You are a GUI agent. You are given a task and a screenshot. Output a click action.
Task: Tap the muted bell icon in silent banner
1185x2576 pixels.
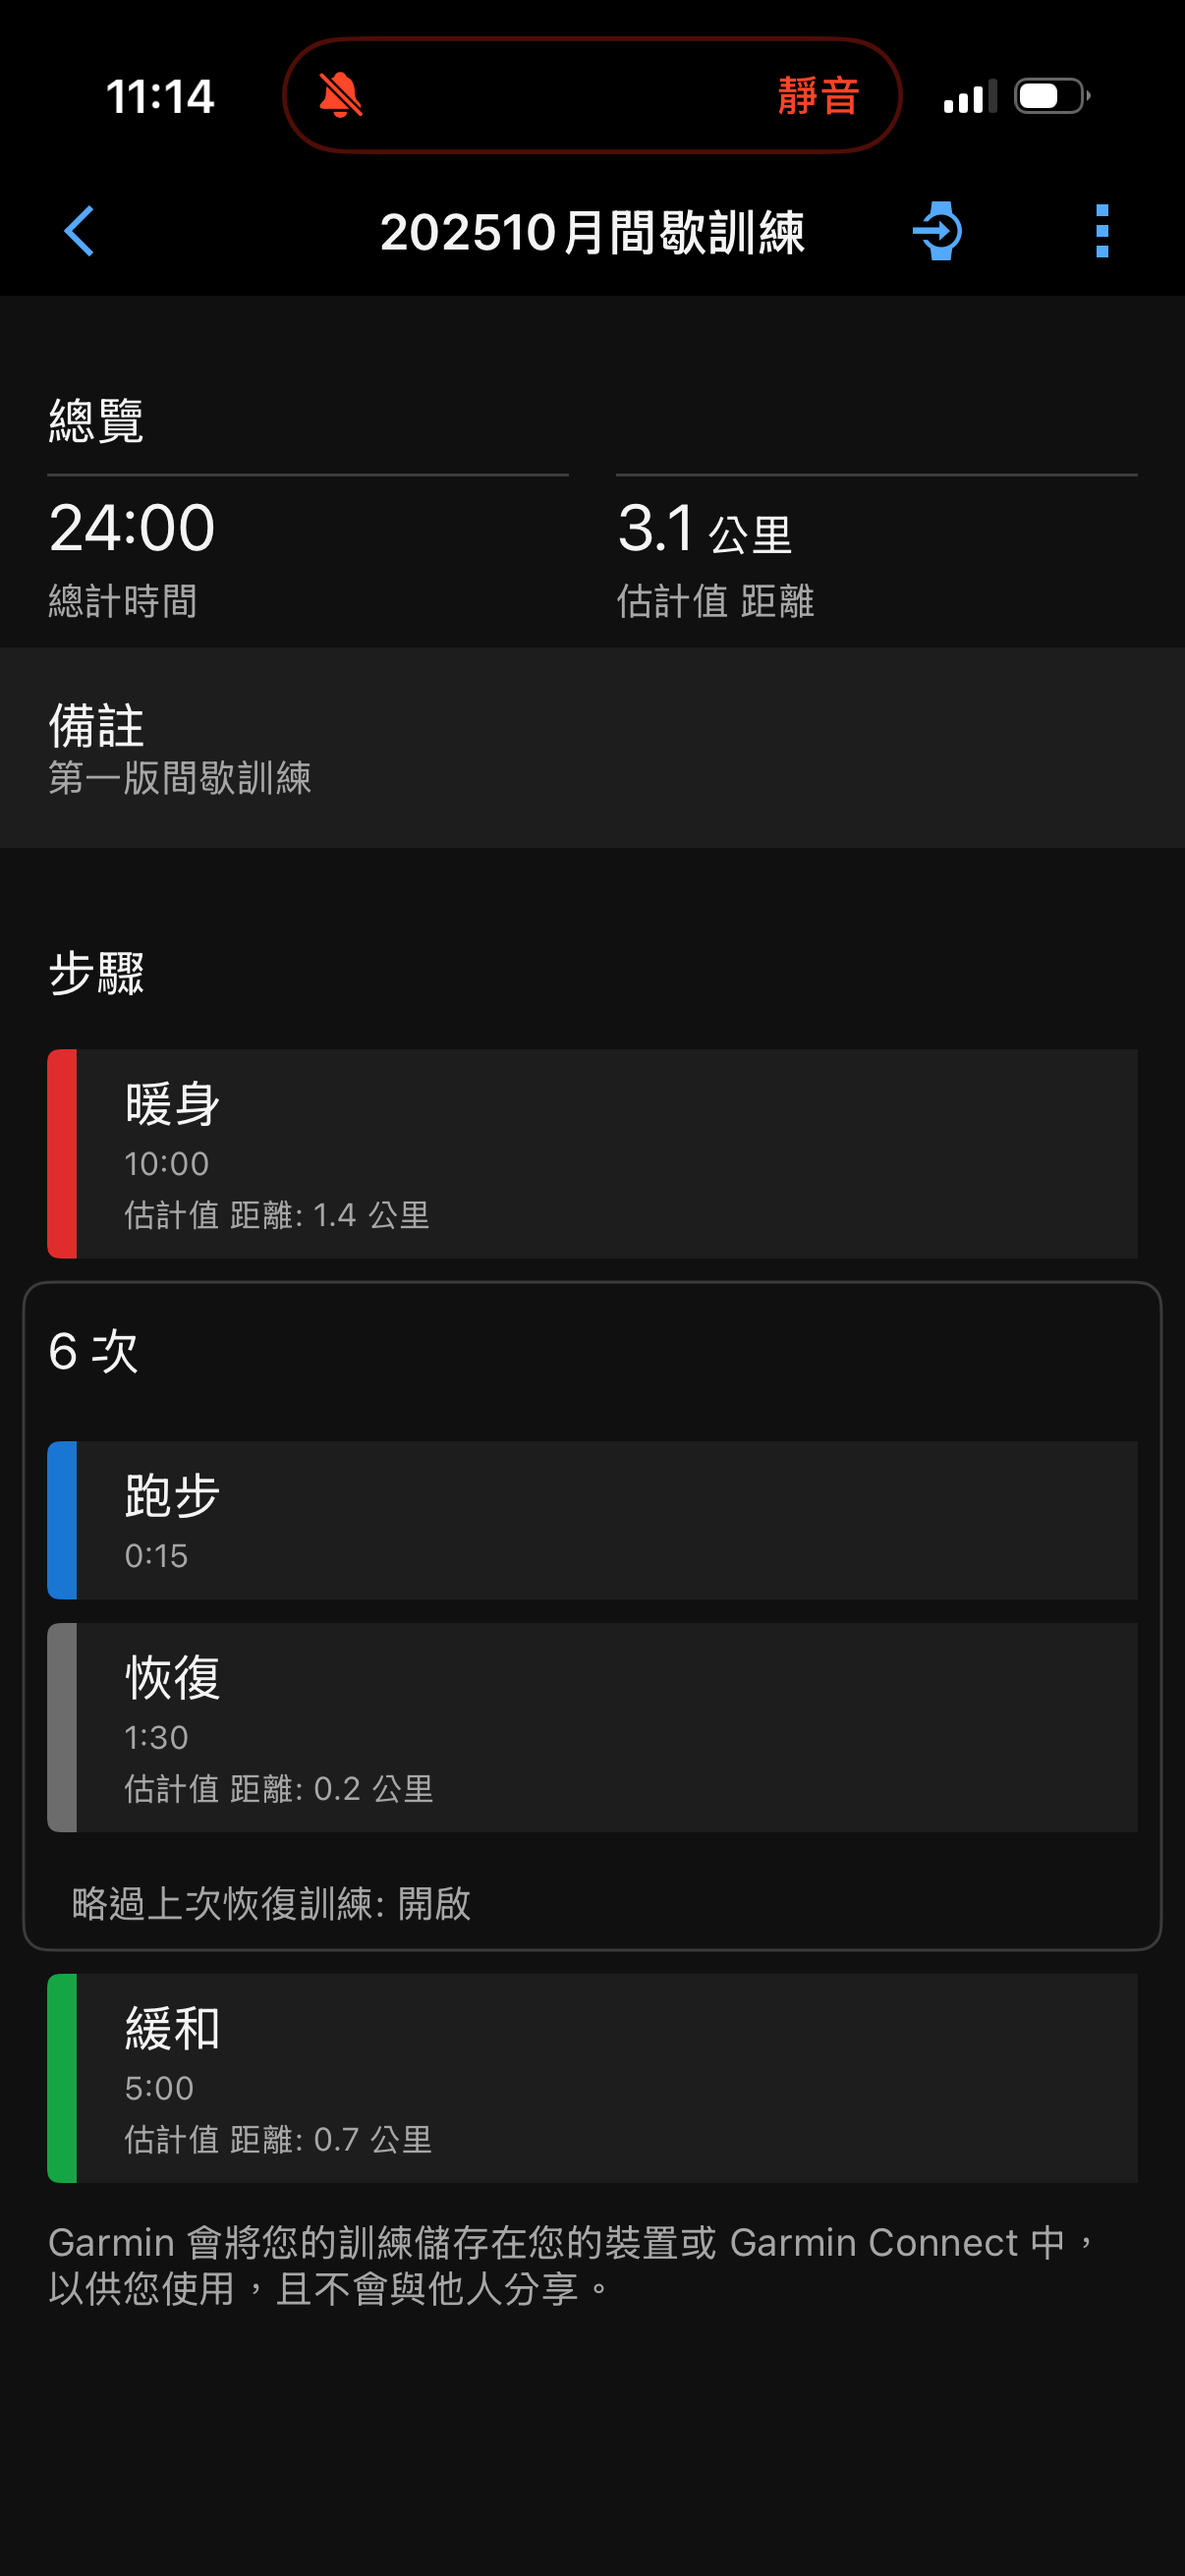coord(338,96)
